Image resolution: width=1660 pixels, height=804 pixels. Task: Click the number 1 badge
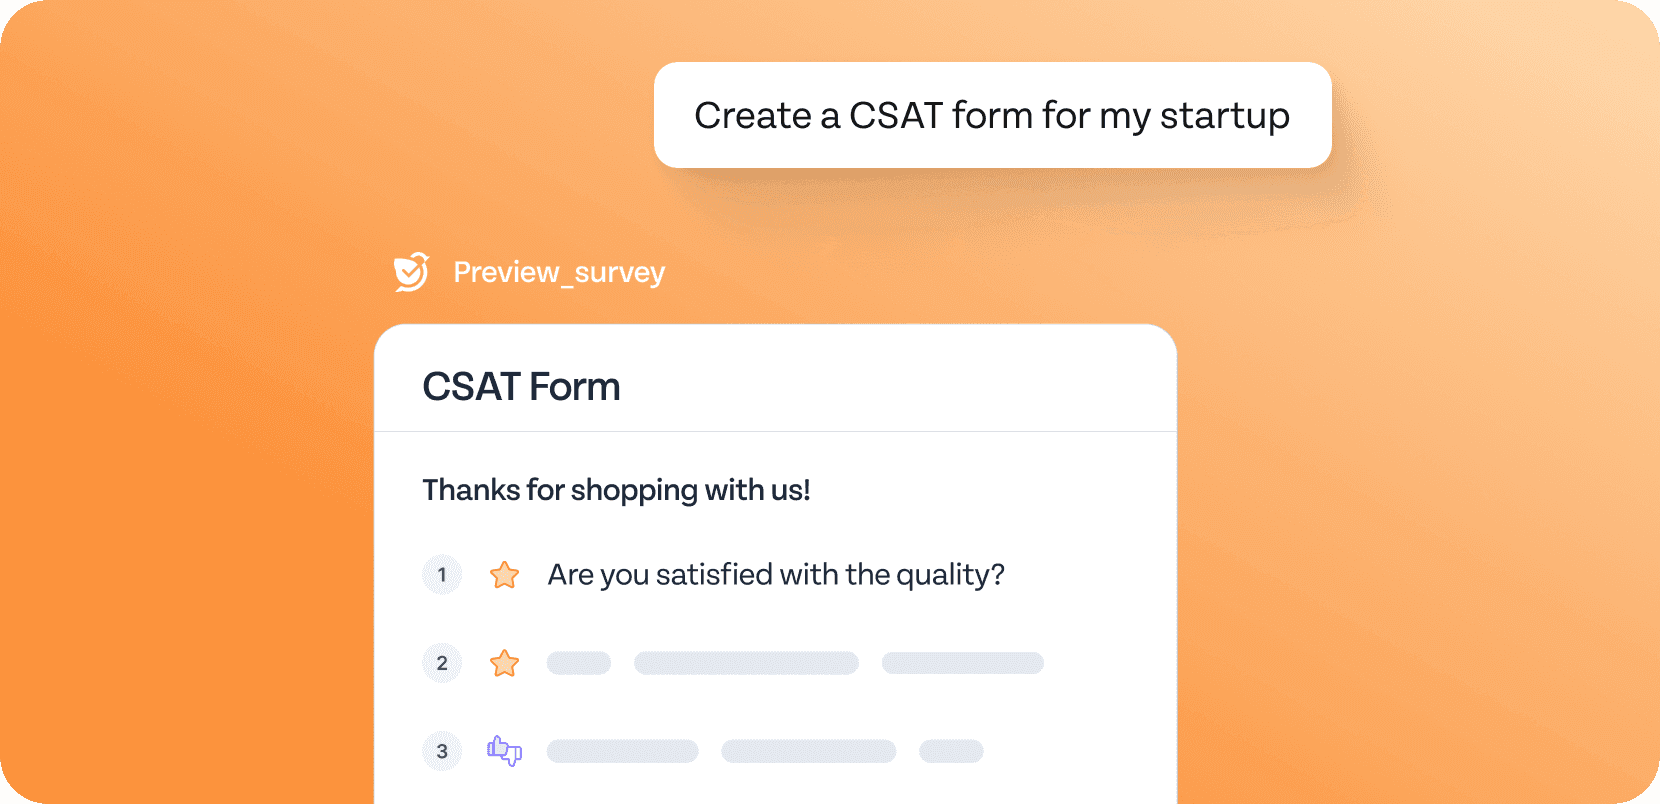pos(442,575)
